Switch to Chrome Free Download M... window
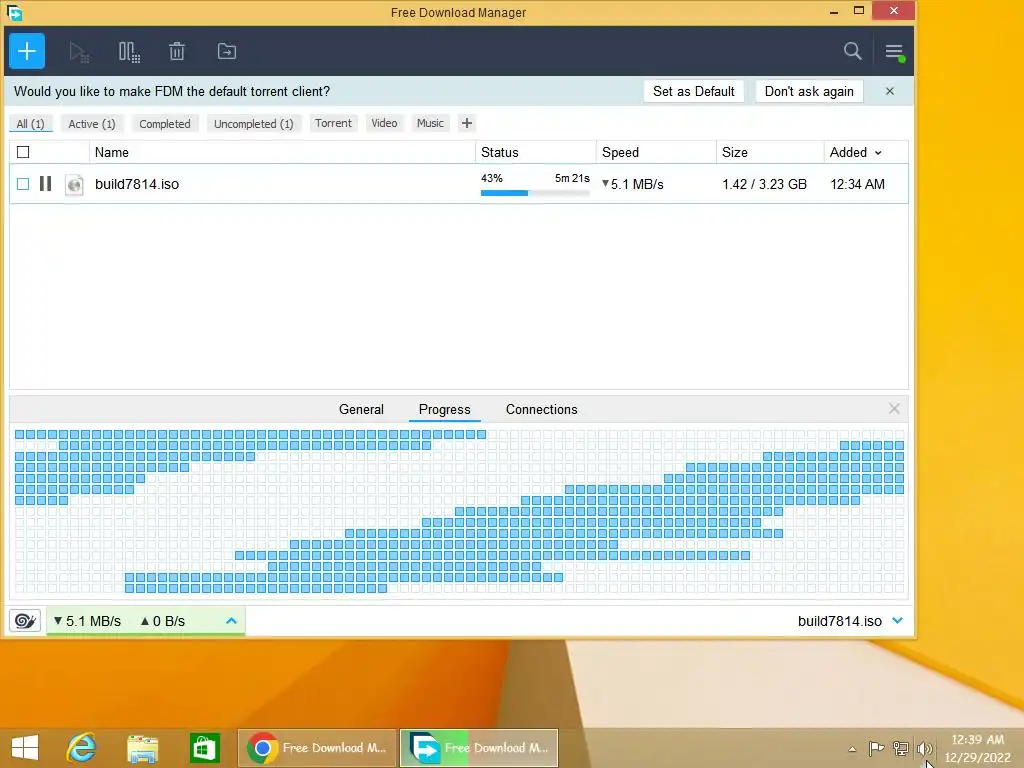Viewport: 1024px width, 768px height. [x=317, y=748]
